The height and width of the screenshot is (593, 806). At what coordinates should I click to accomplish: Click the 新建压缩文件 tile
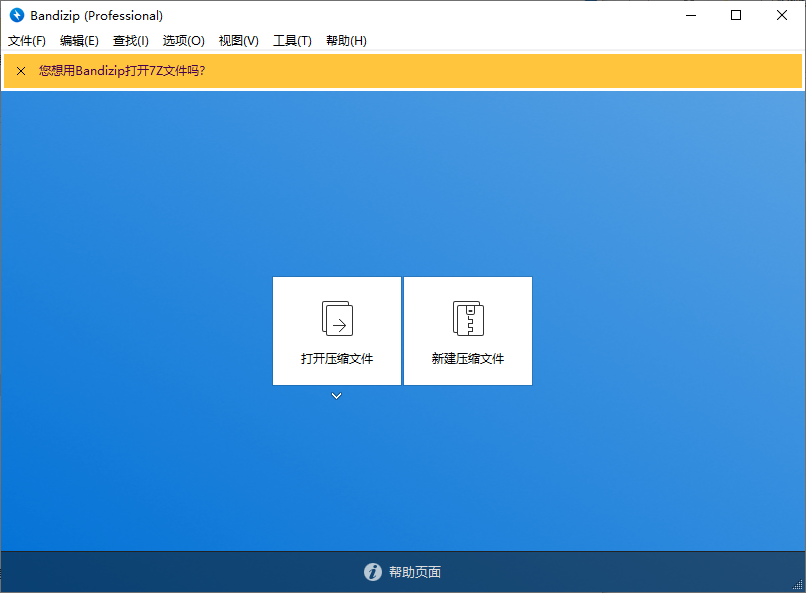pyautogui.click(x=468, y=331)
